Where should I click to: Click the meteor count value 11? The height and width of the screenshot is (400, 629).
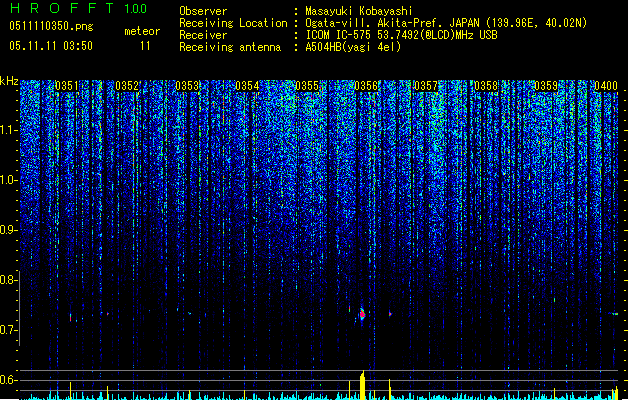[145, 46]
